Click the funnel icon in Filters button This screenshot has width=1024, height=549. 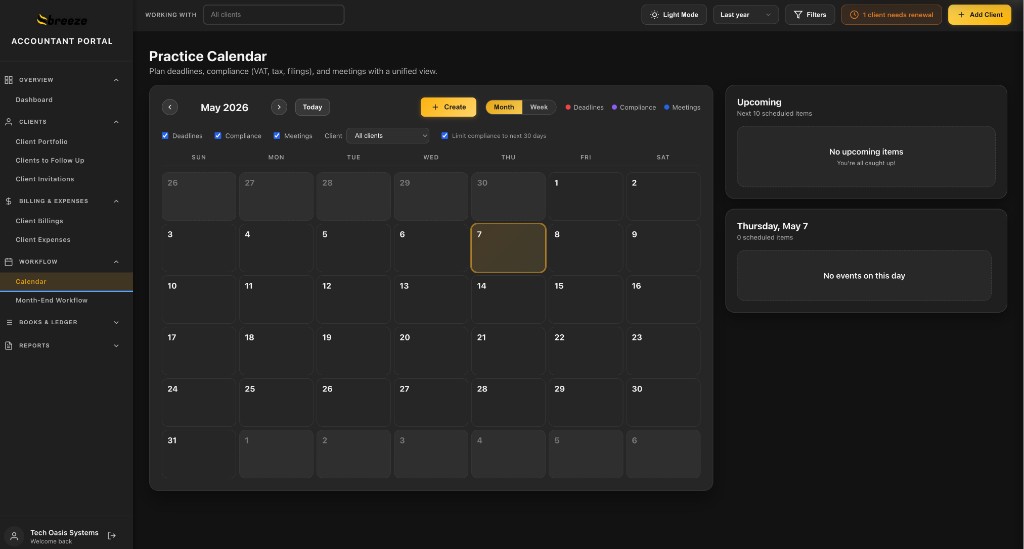coord(797,14)
